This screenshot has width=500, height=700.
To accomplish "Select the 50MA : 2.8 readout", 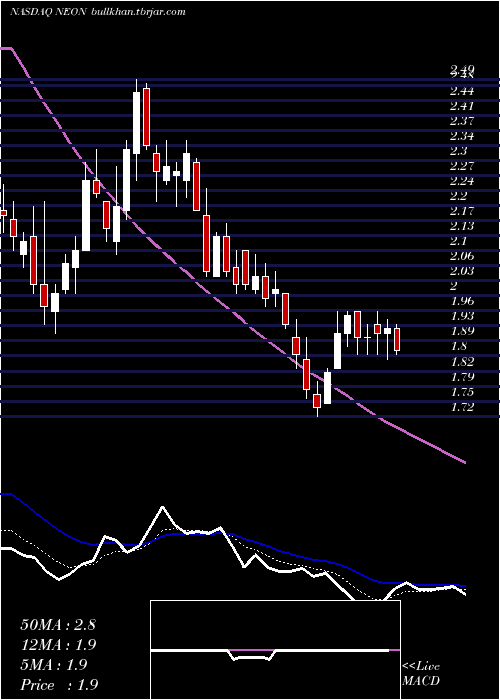I will coord(58,625).
